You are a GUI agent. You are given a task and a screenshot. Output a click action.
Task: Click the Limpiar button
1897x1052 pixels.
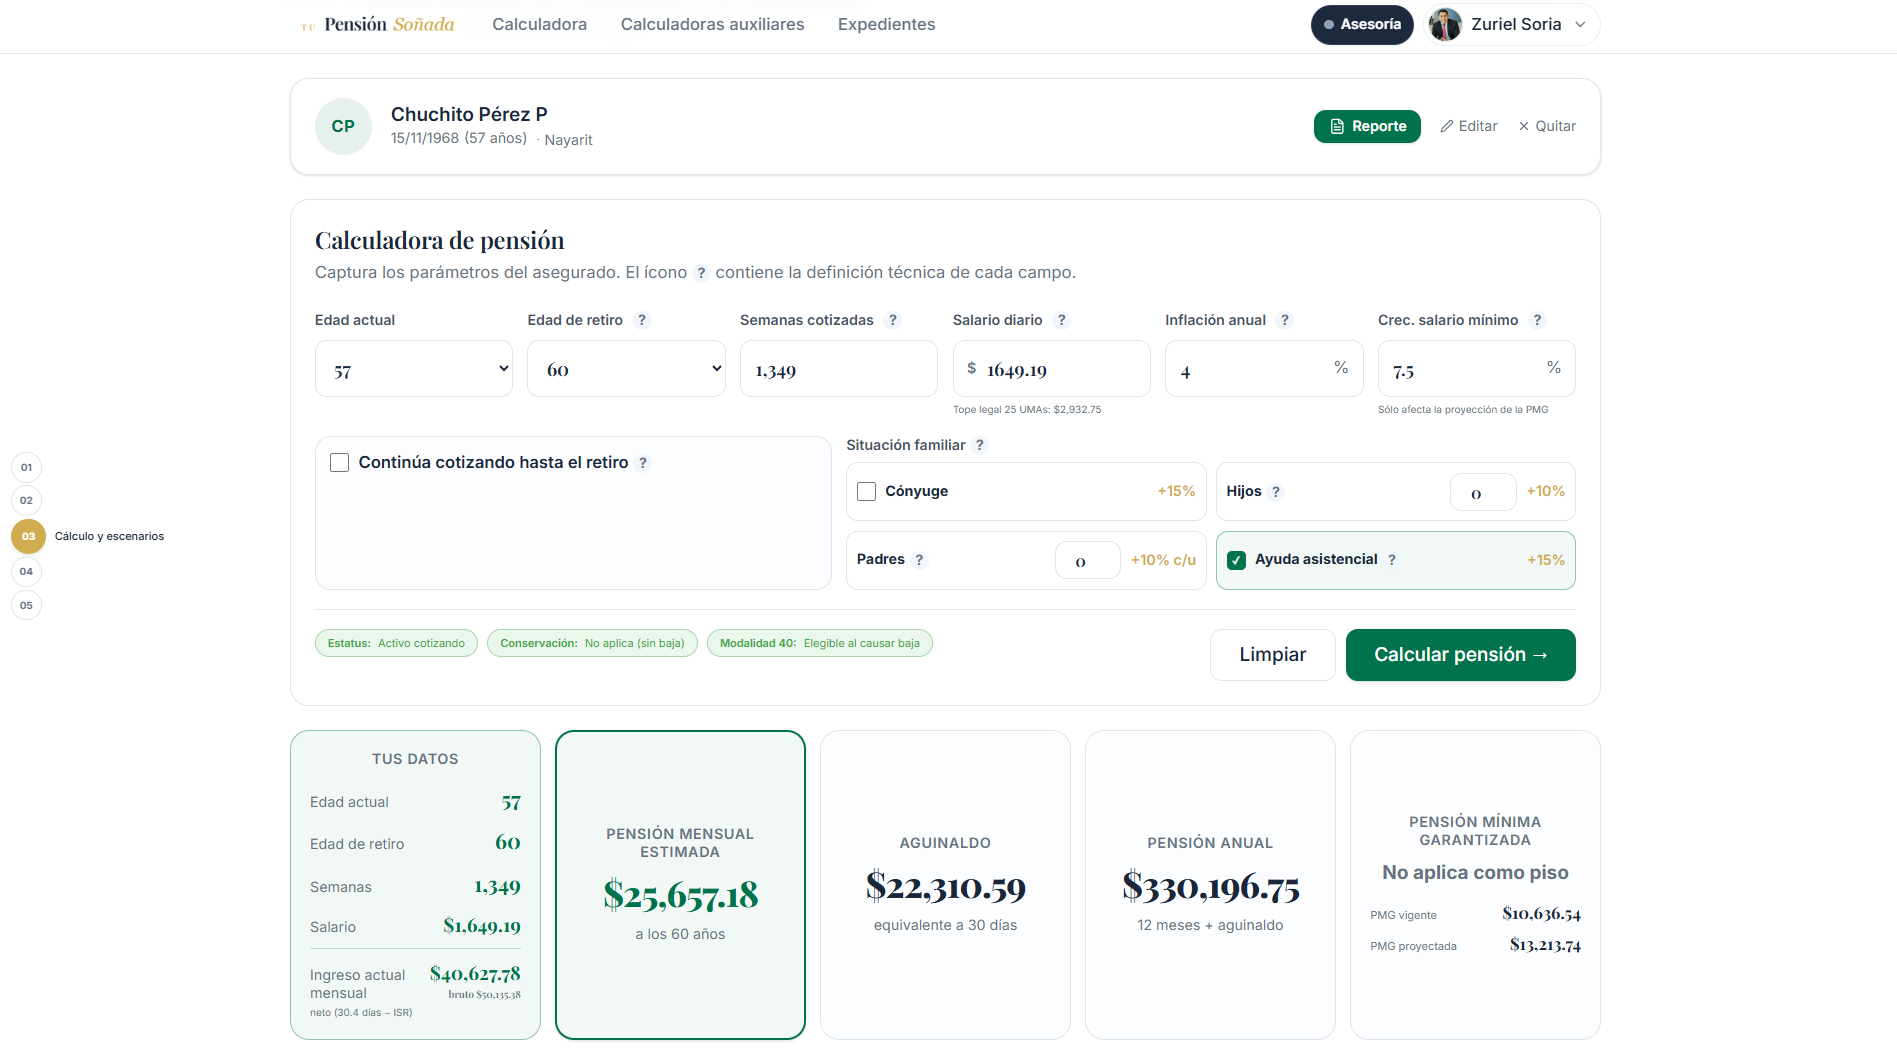click(1272, 655)
